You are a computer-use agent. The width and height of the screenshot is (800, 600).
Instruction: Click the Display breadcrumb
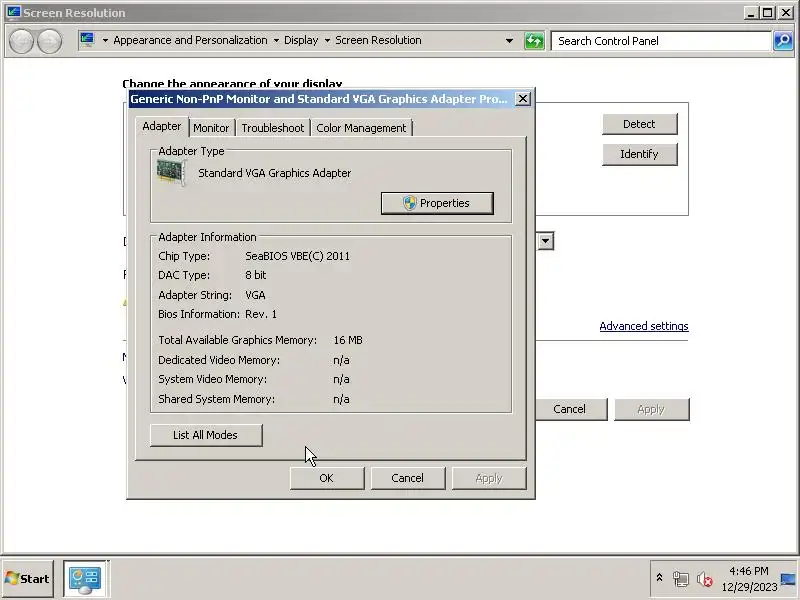301,40
